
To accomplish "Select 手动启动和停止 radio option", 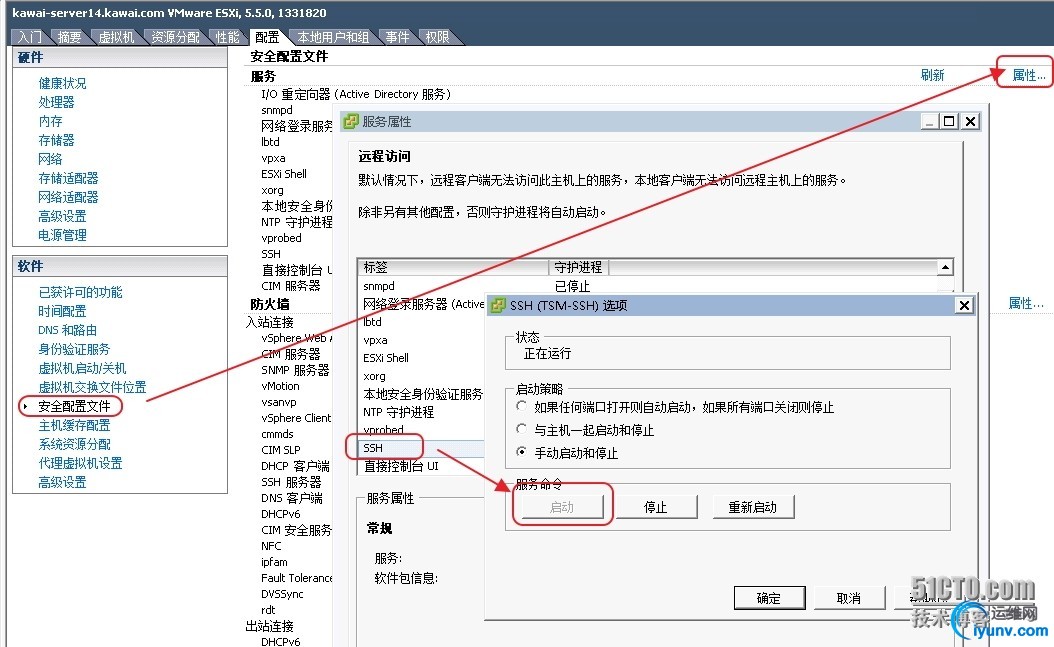I will [x=521, y=452].
